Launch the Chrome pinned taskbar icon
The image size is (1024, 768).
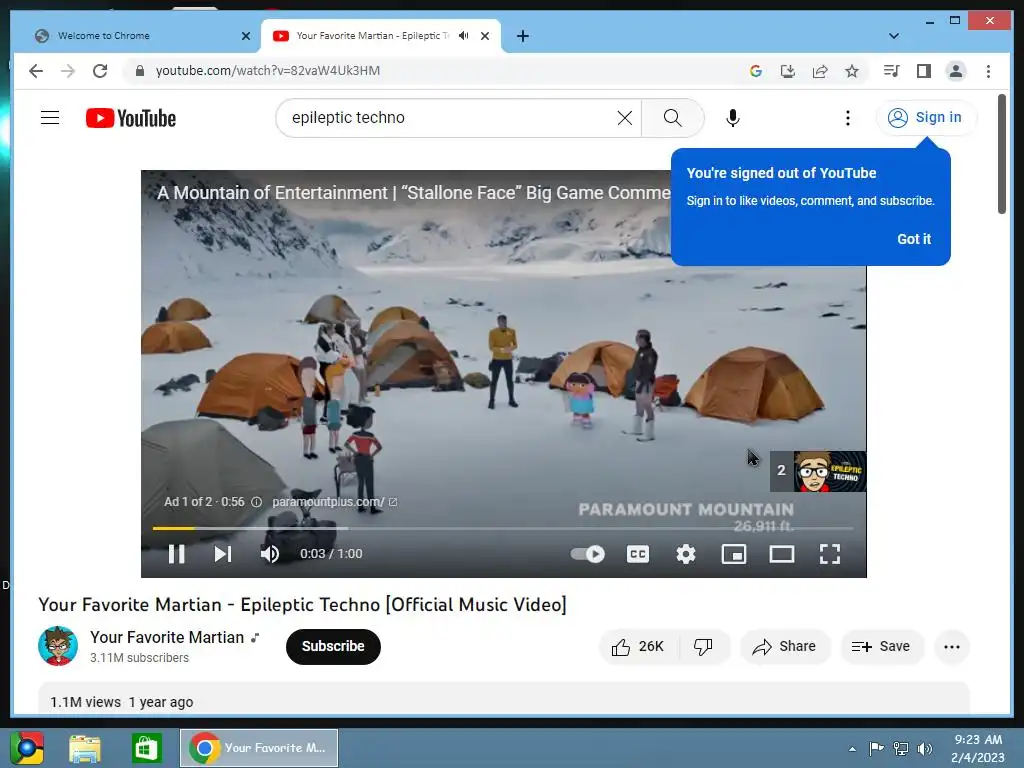click(27, 748)
